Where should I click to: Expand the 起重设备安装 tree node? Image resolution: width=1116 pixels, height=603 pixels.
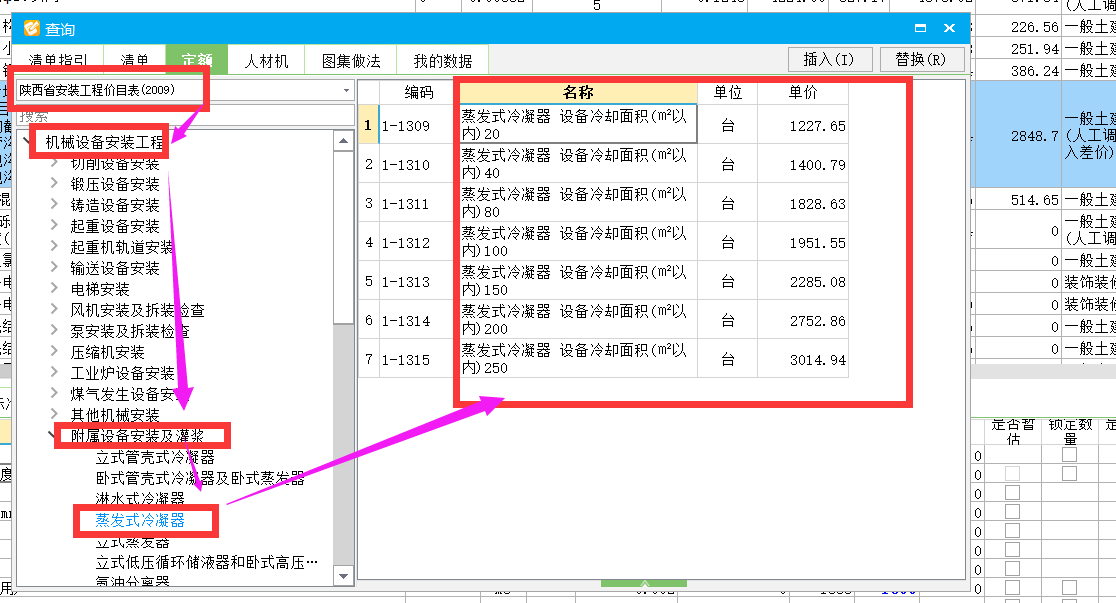pos(54,226)
